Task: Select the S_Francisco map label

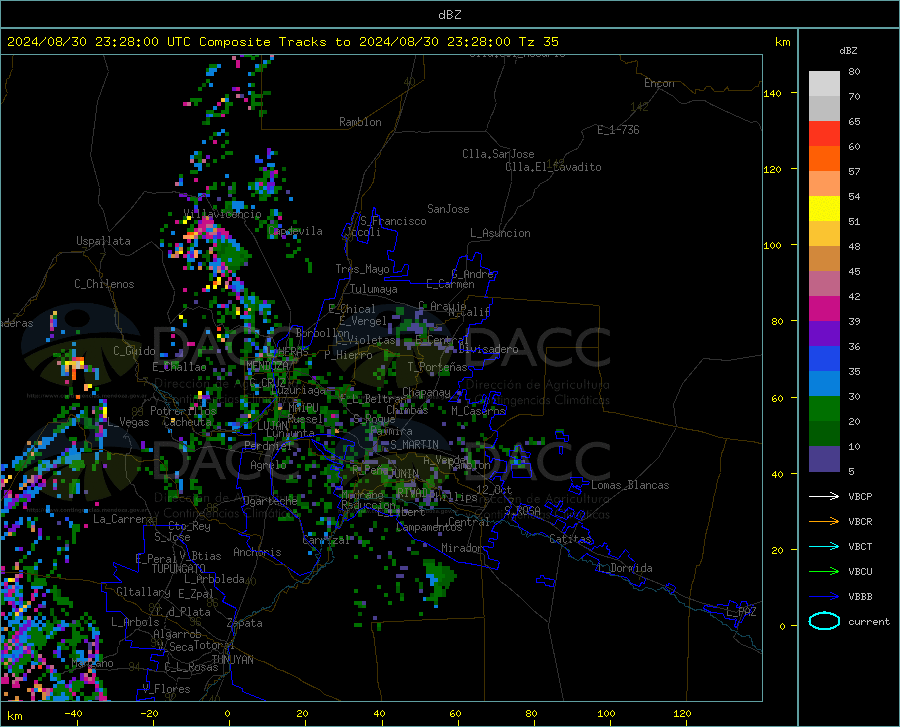Action: pos(393,221)
